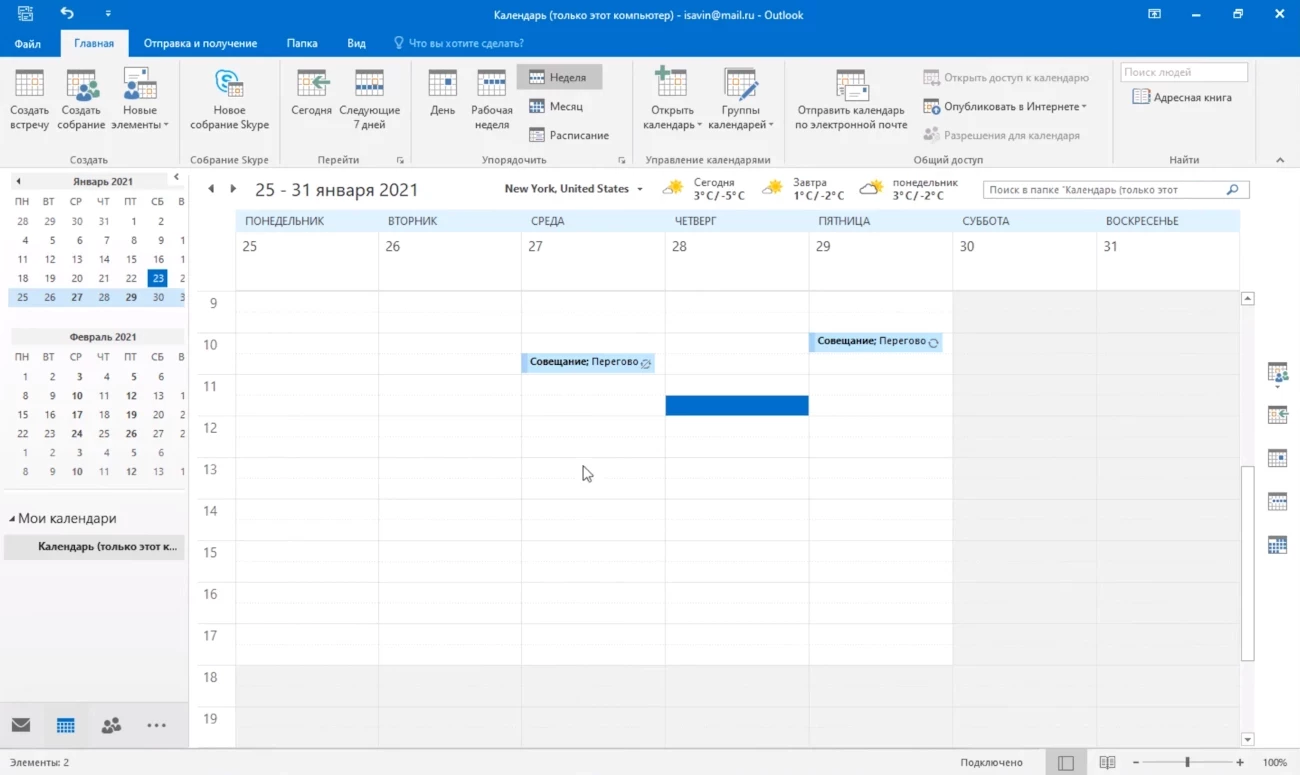Open the Customize Quick Access Toolbar dropdown
The image size is (1300, 775).
click(x=108, y=14)
